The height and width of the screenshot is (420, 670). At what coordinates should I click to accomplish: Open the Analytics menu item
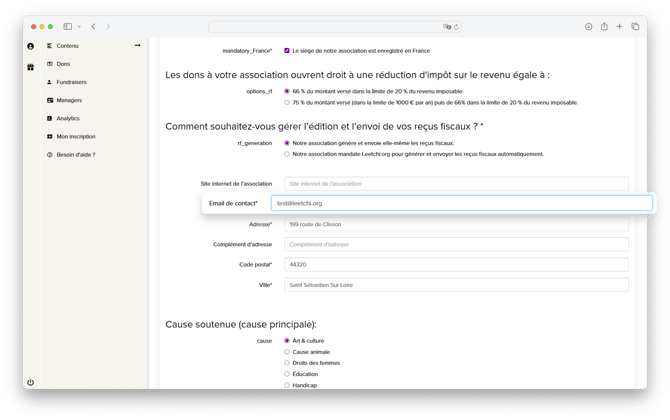coord(68,118)
